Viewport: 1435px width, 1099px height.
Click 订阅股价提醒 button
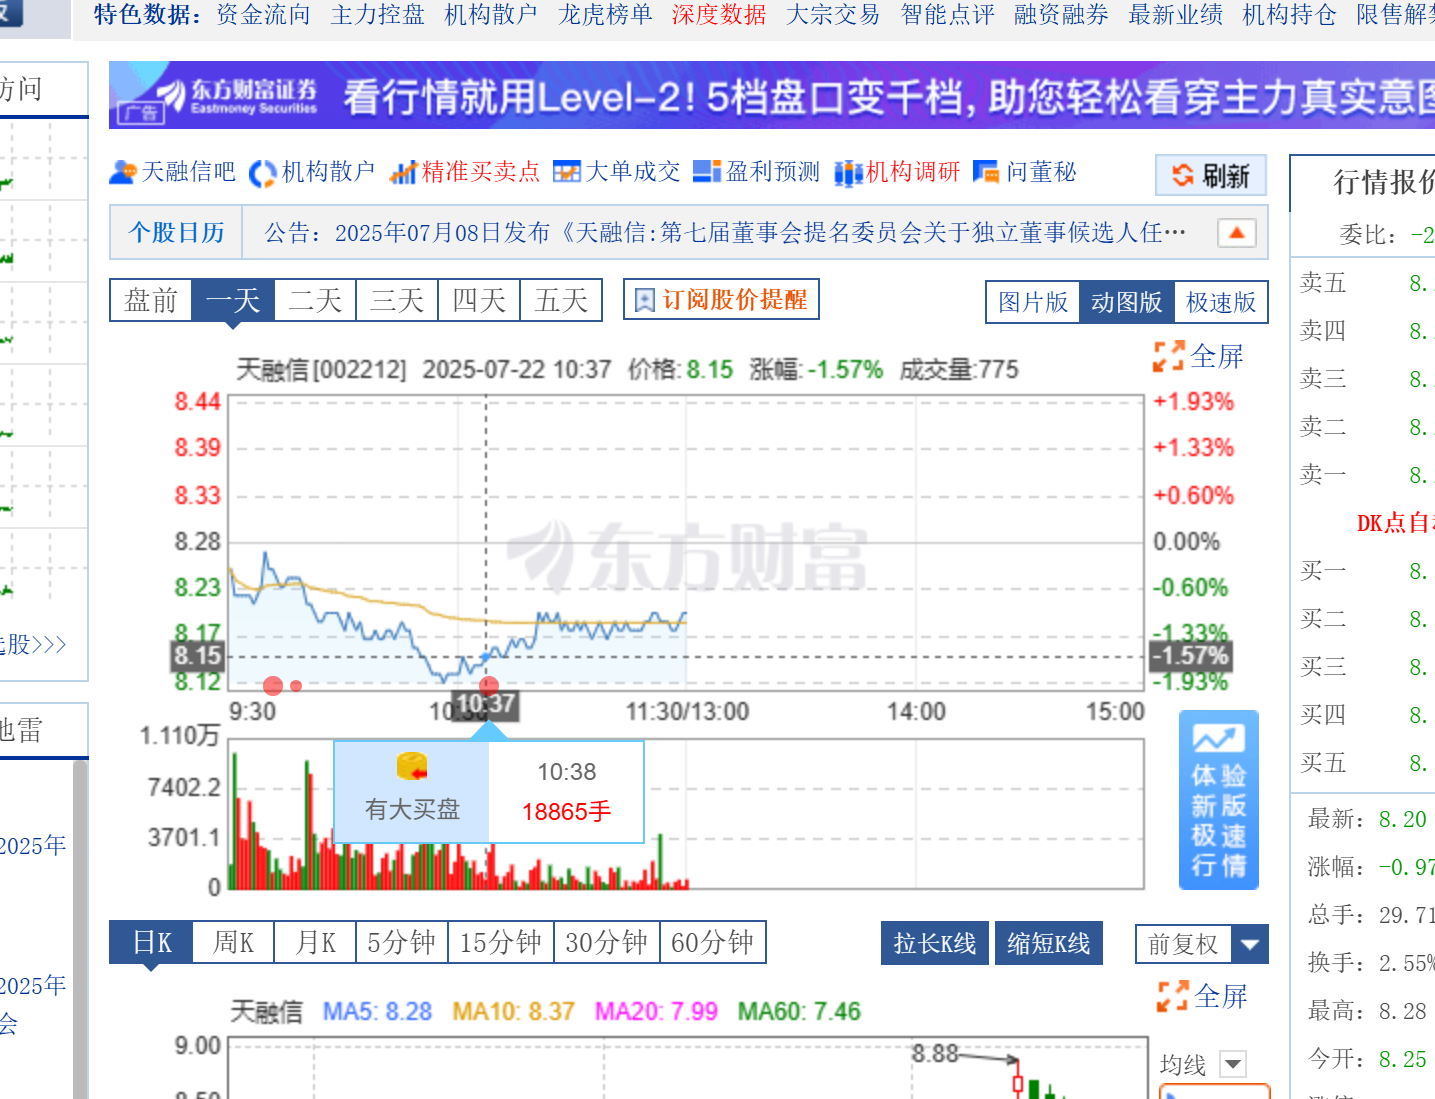(721, 299)
